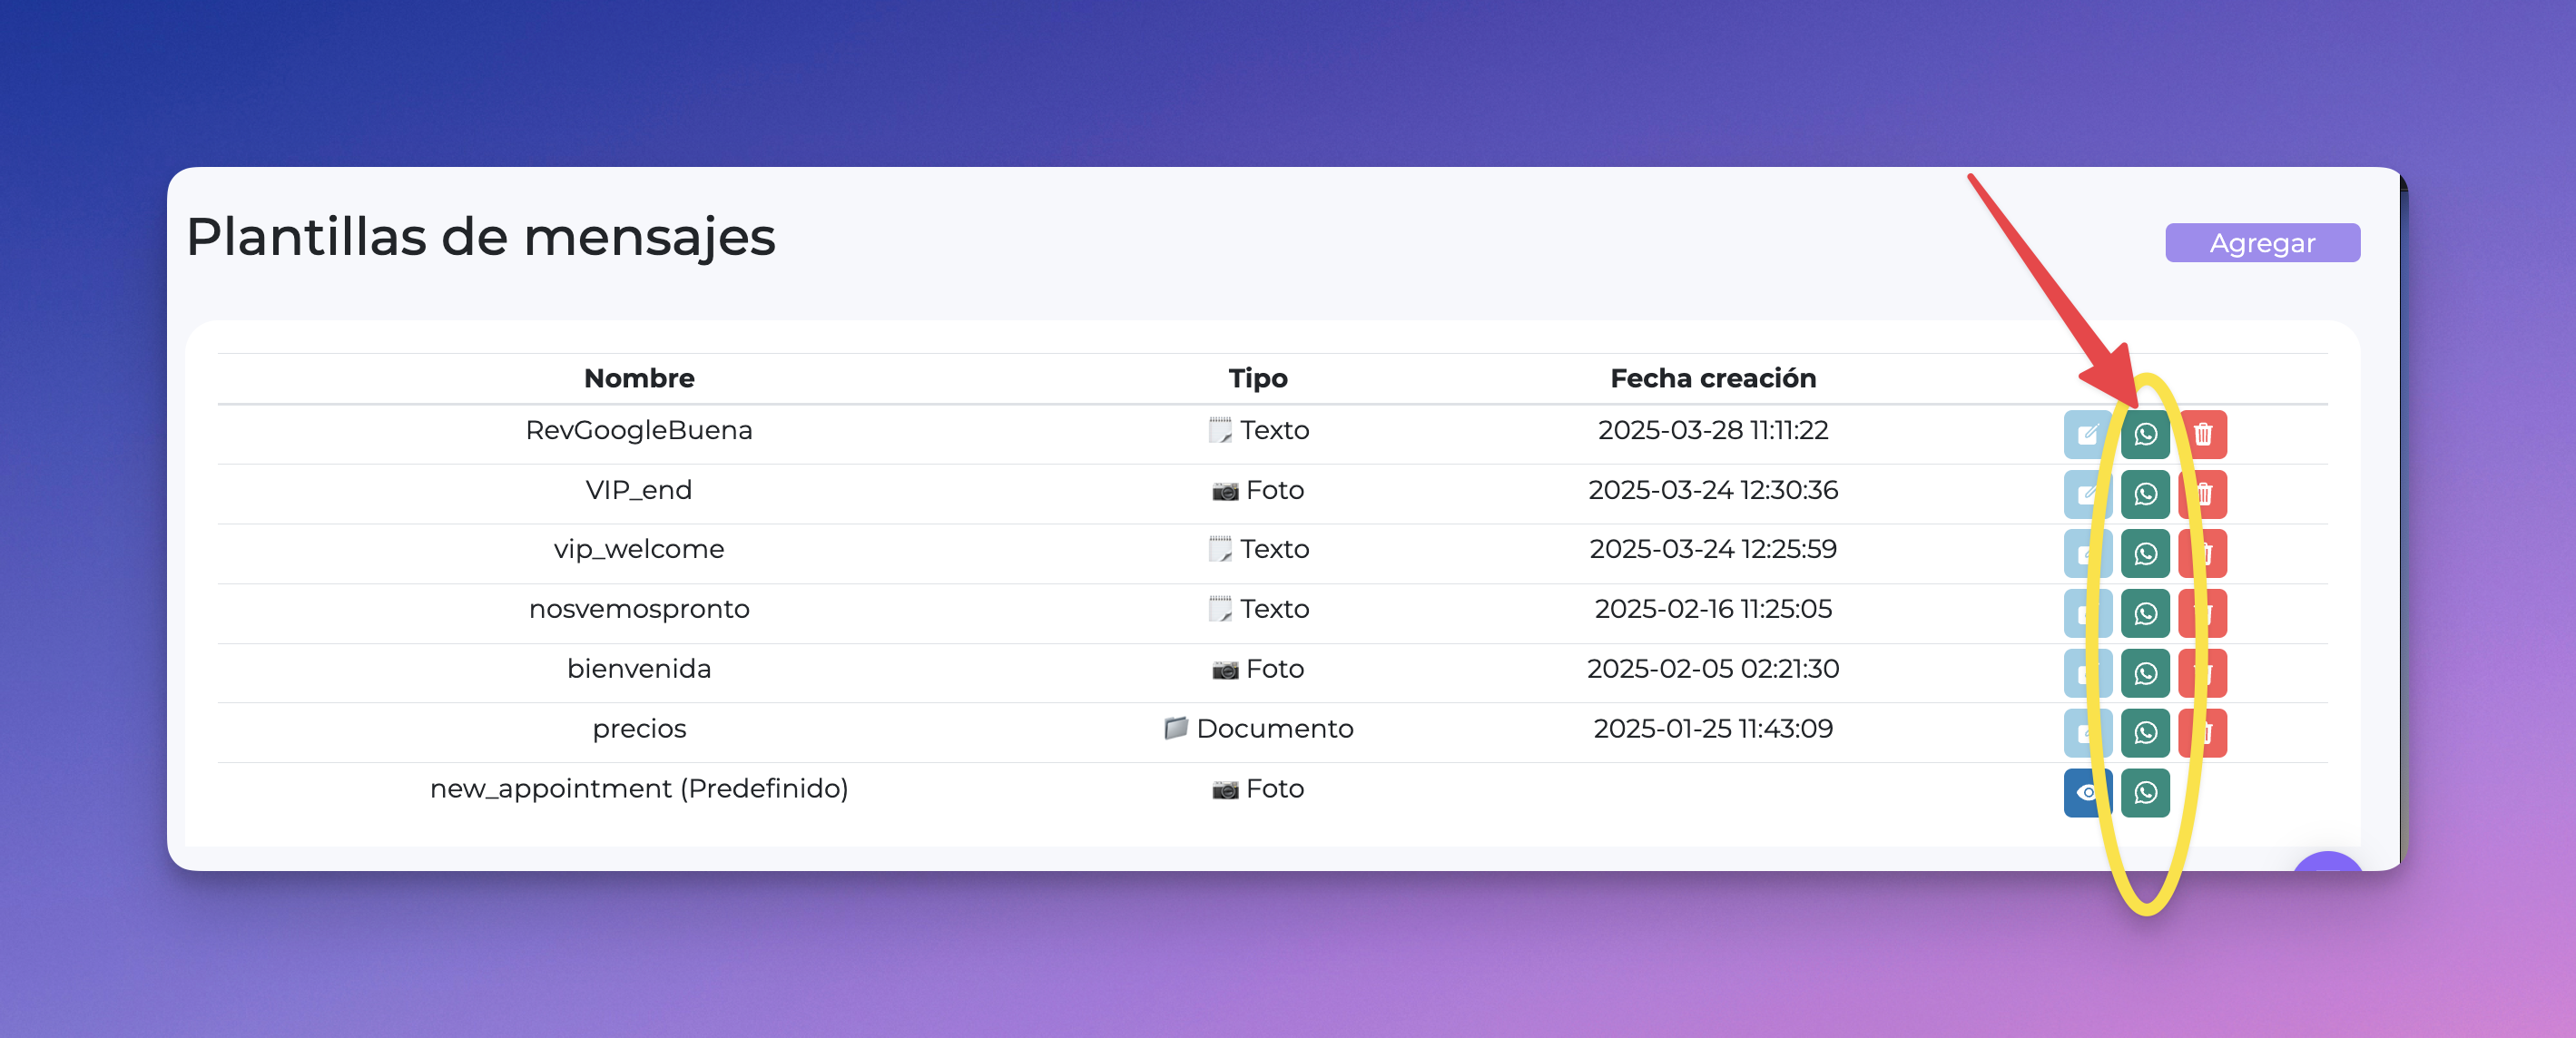Delete the vip_welcome template
This screenshot has height=1038, width=2576.
pos(2203,553)
